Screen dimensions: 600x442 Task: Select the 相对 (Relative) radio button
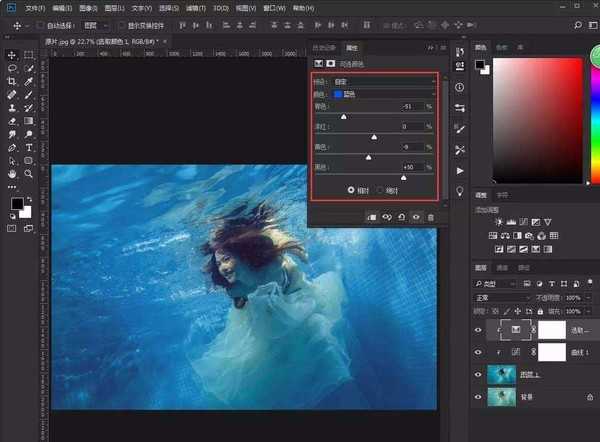coord(350,189)
